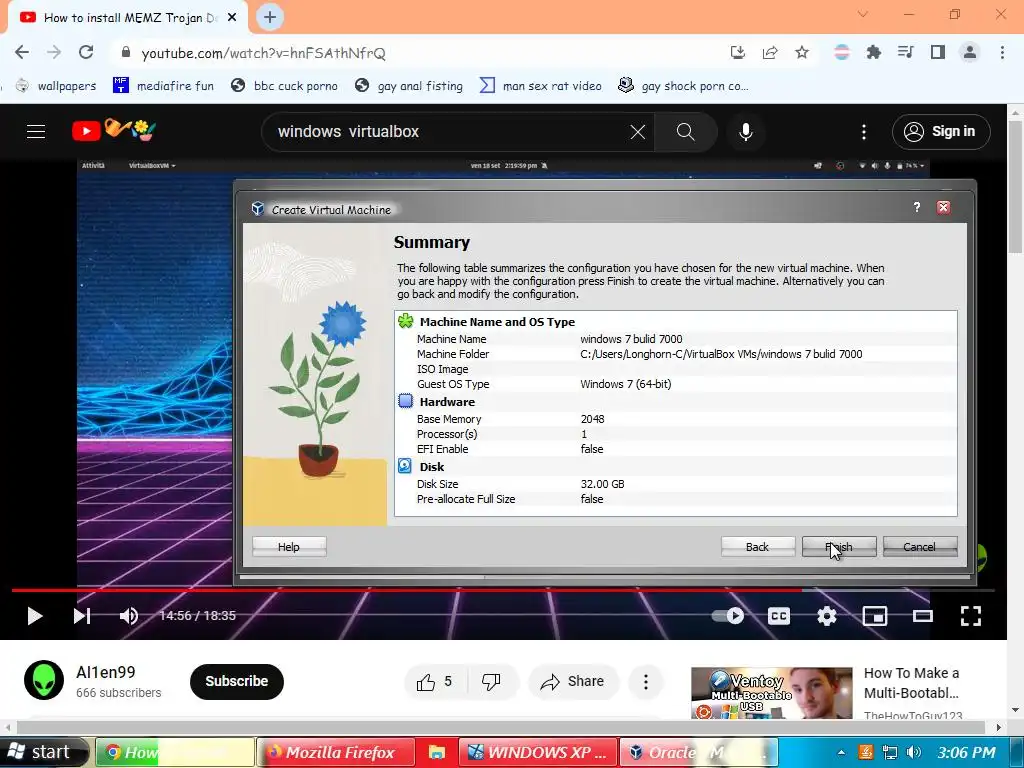The image size is (1024, 768).
Task: Click the system tray volume icon
Action: click(x=914, y=752)
